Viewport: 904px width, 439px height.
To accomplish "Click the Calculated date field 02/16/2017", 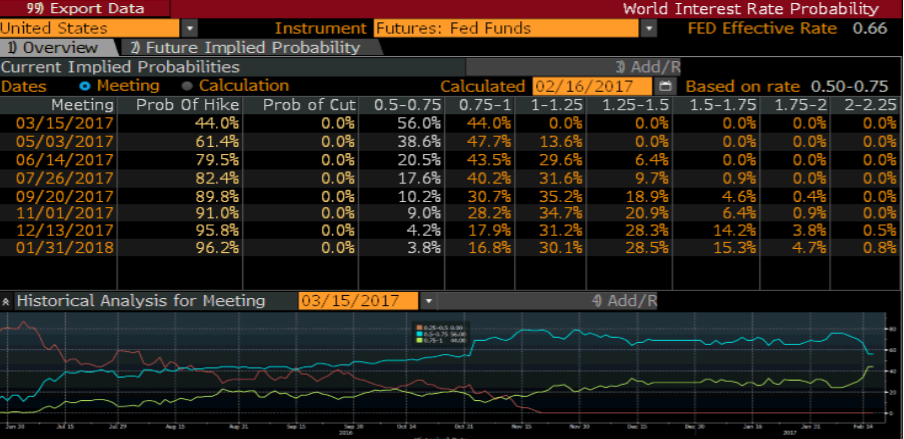I will coord(593,87).
